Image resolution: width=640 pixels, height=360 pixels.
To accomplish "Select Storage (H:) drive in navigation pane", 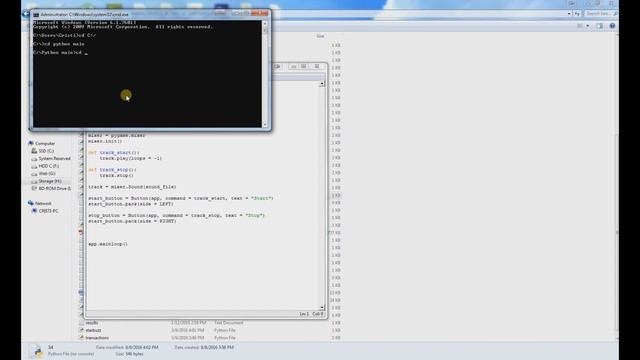I will 50,181.
